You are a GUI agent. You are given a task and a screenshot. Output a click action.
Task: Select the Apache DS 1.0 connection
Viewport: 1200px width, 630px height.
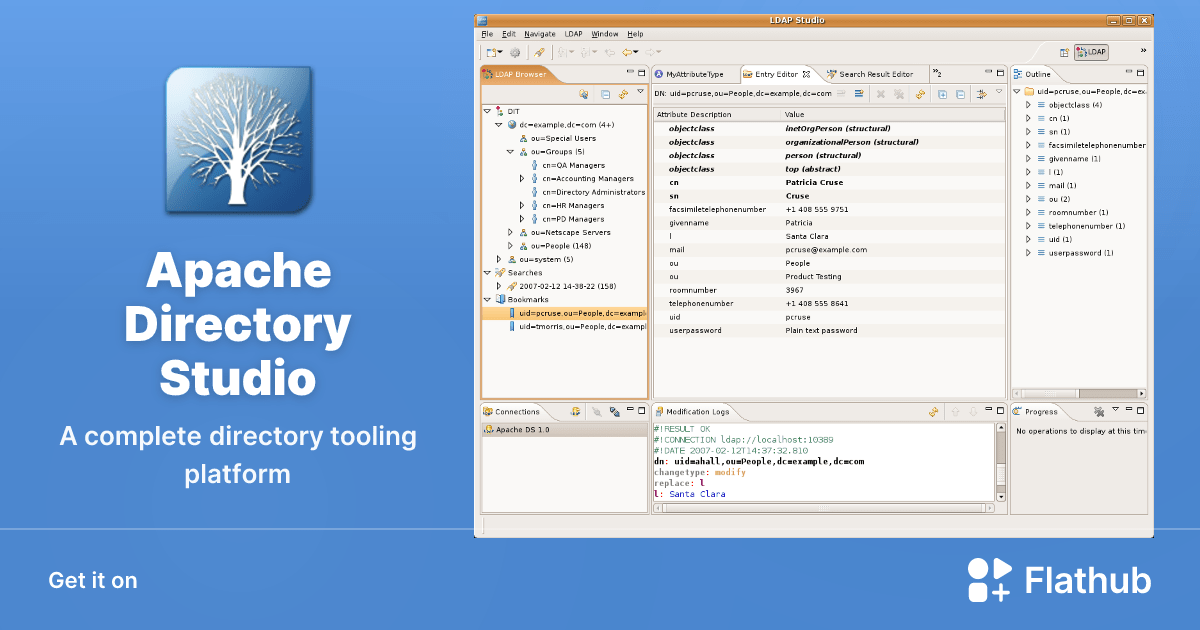click(x=565, y=429)
